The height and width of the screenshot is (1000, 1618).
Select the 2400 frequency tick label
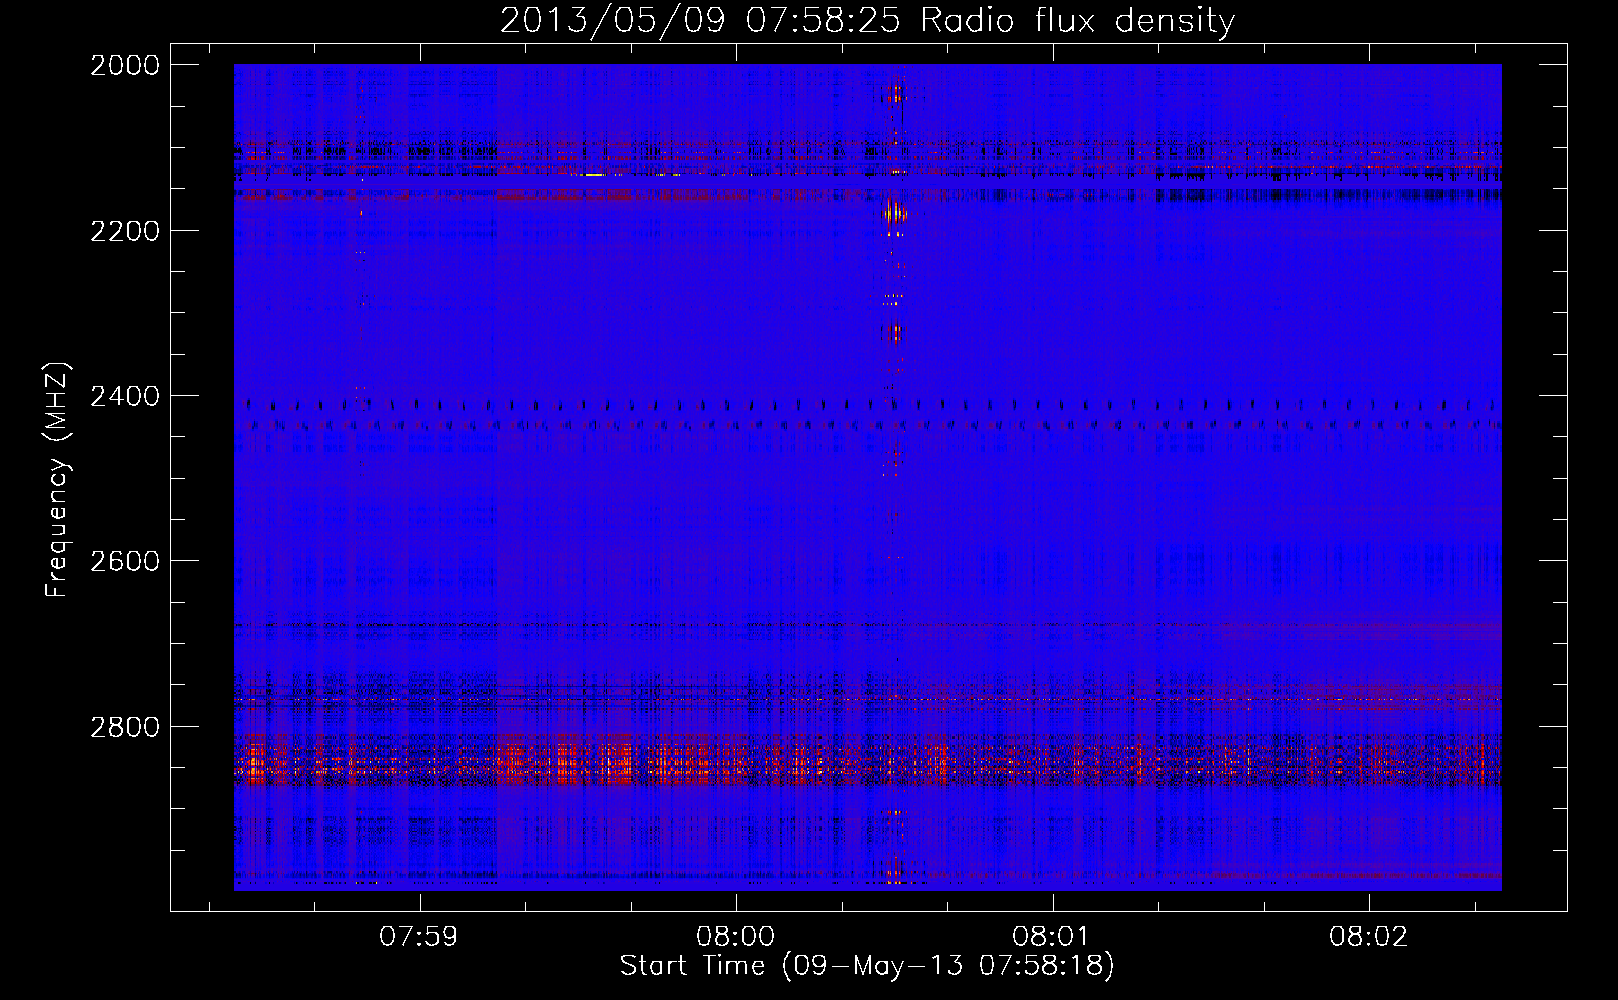point(125,397)
